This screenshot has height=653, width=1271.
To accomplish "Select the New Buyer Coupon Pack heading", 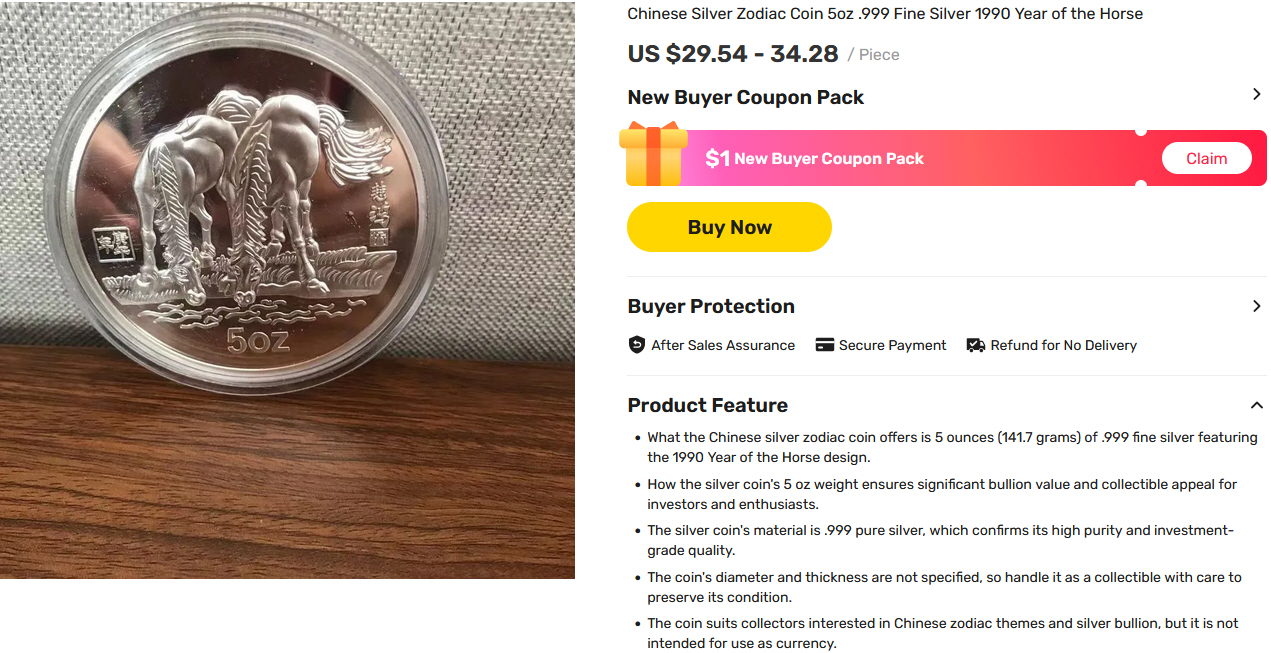I will point(745,97).
